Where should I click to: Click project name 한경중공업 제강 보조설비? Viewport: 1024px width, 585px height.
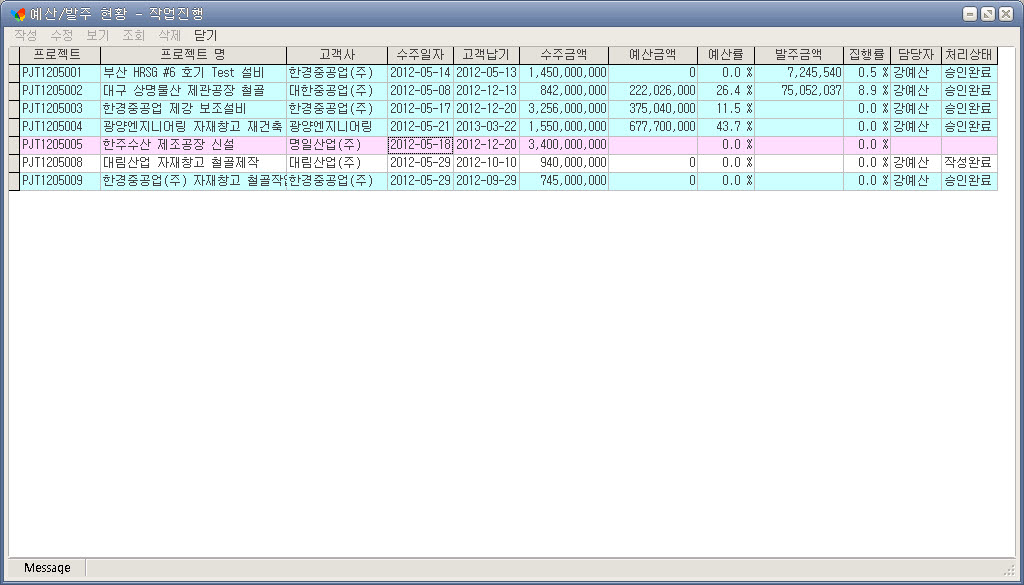point(193,108)
